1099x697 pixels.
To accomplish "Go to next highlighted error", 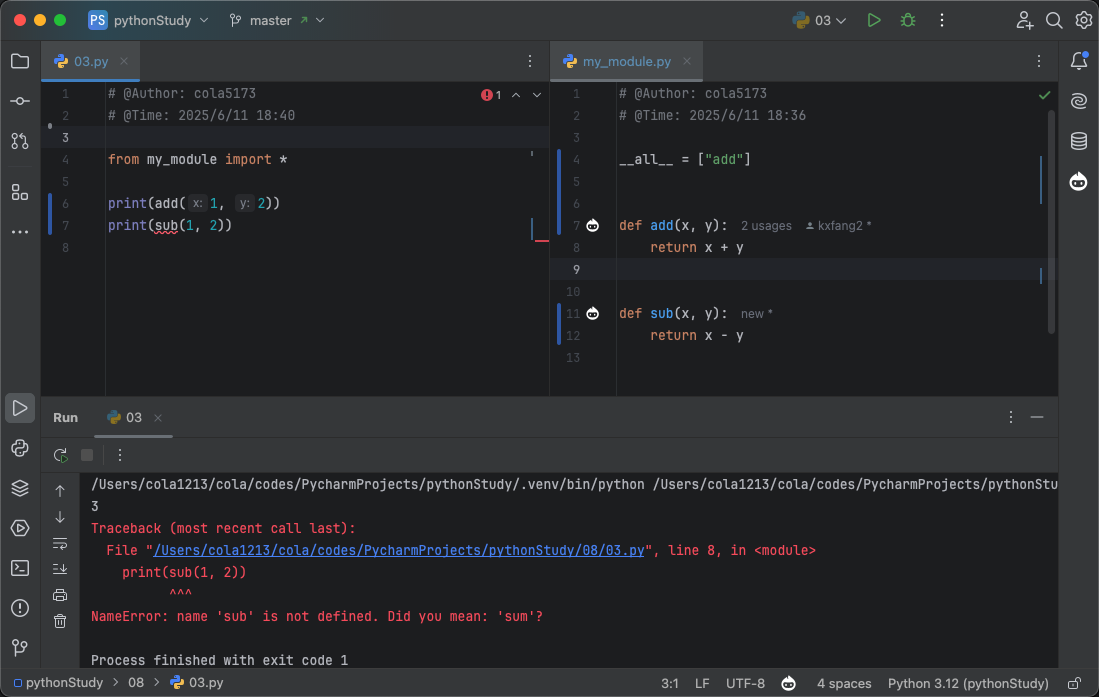I will [537, 95].
